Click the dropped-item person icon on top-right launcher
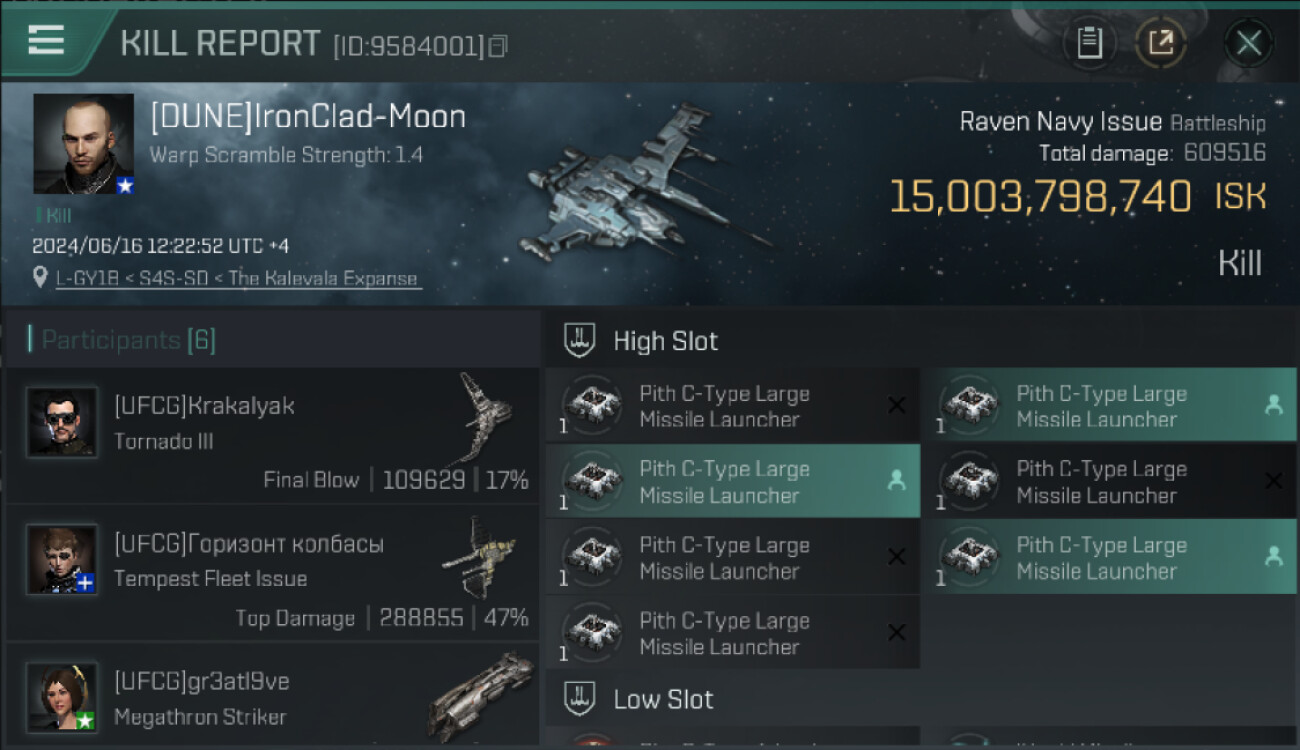The width and height of the screenshot is (1300, 750). coord(1273,405)
